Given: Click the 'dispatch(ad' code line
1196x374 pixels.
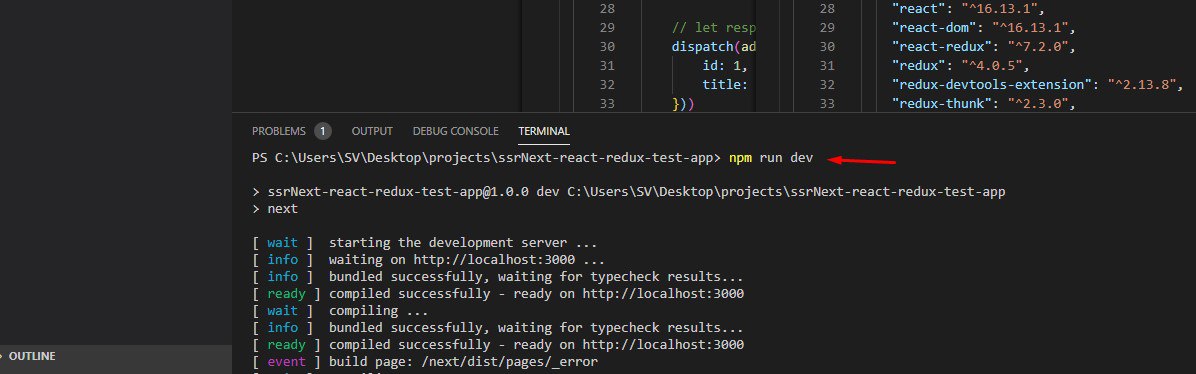Looking at the screenshot, I should [x=714, y=47].
